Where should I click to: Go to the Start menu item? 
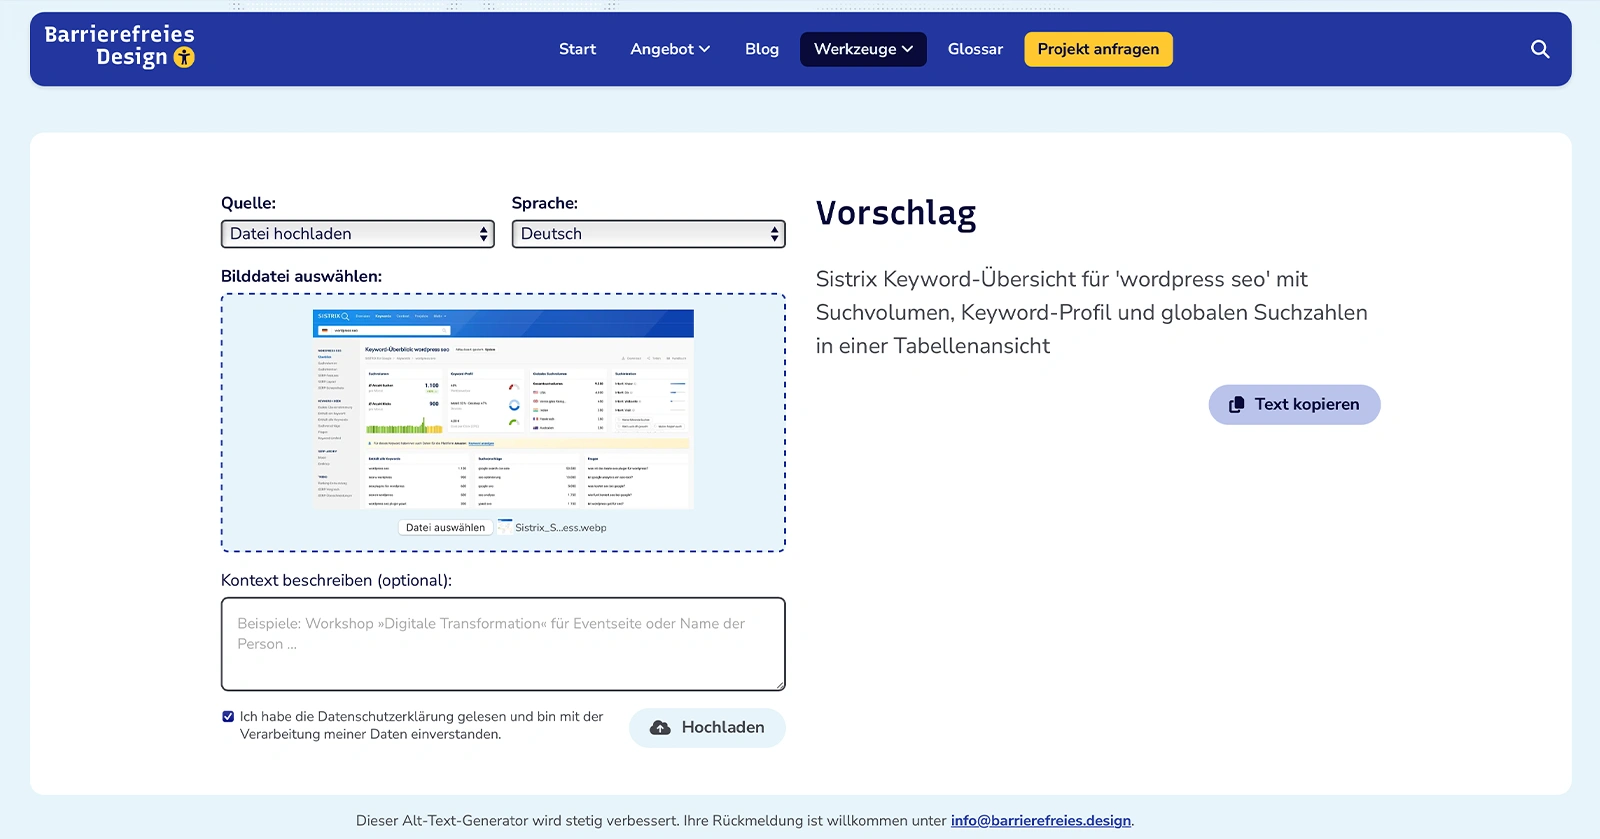point(577,49)
